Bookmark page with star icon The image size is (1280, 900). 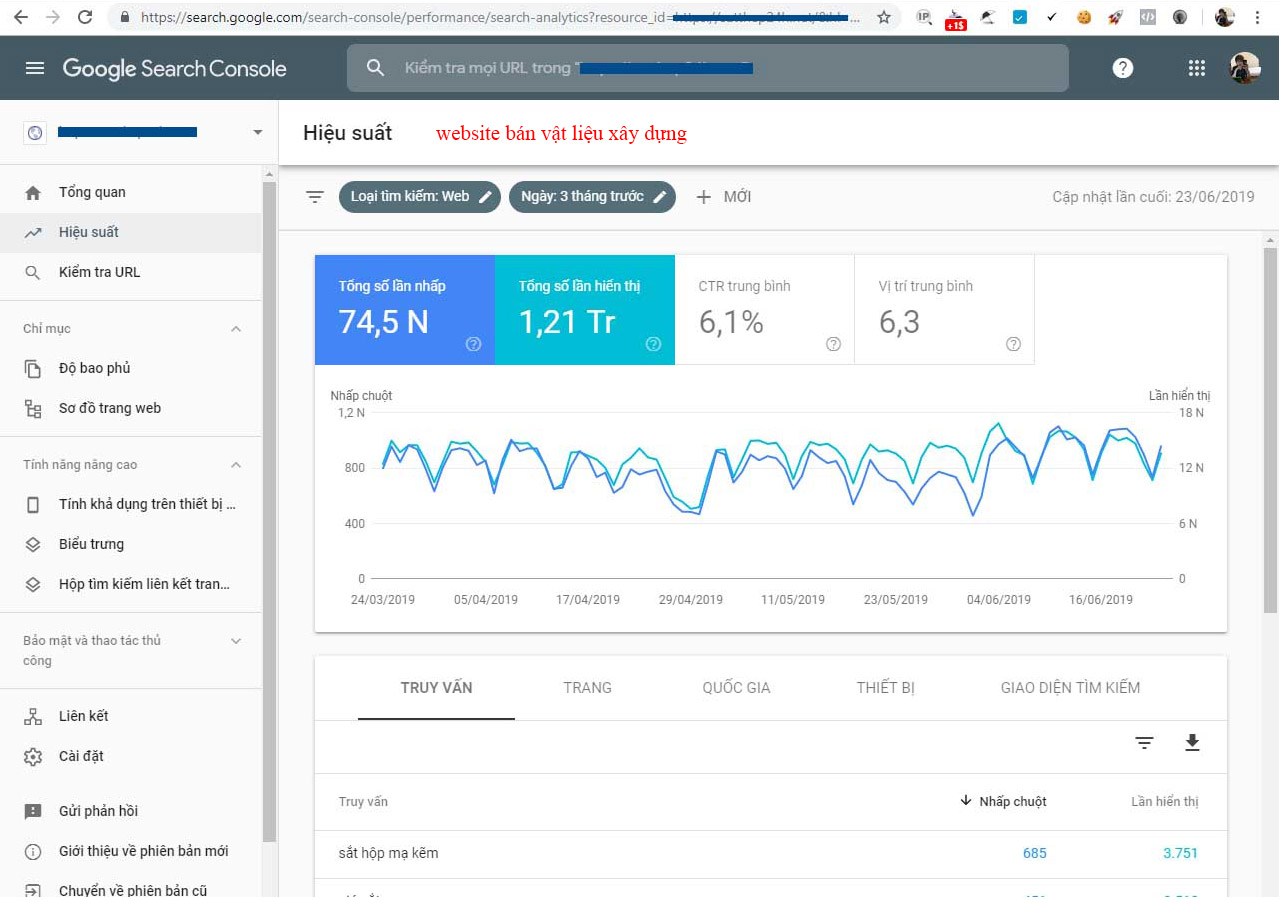(x=884, y=17)
